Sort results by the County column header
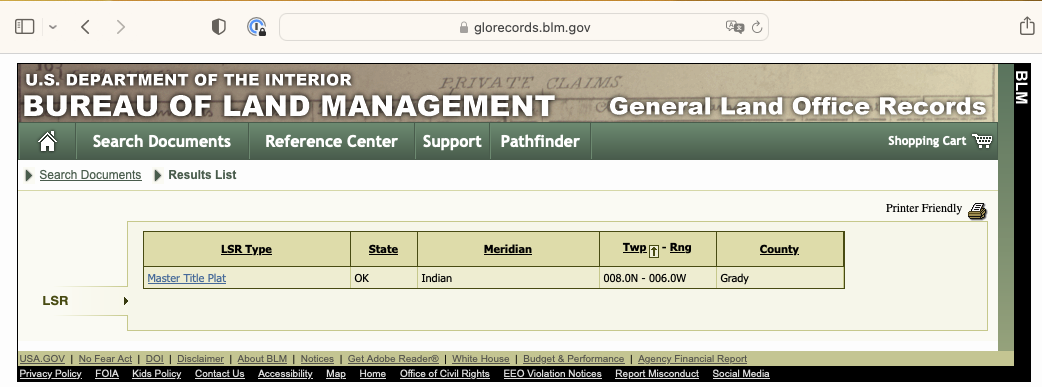This screenshot has width=1042, height=387. coord(779,249)
